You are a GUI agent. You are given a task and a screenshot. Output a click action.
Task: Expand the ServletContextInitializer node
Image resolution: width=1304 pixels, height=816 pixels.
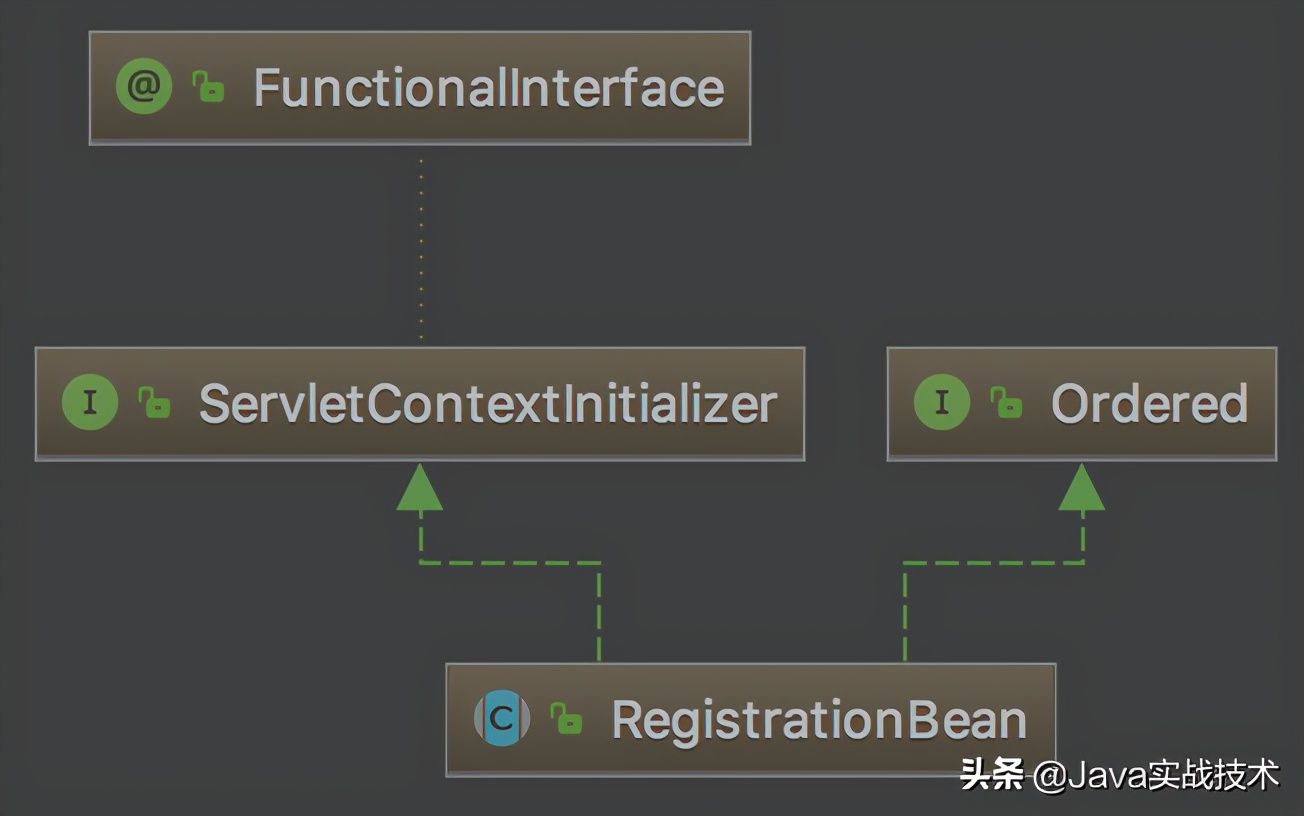[420, 403]
